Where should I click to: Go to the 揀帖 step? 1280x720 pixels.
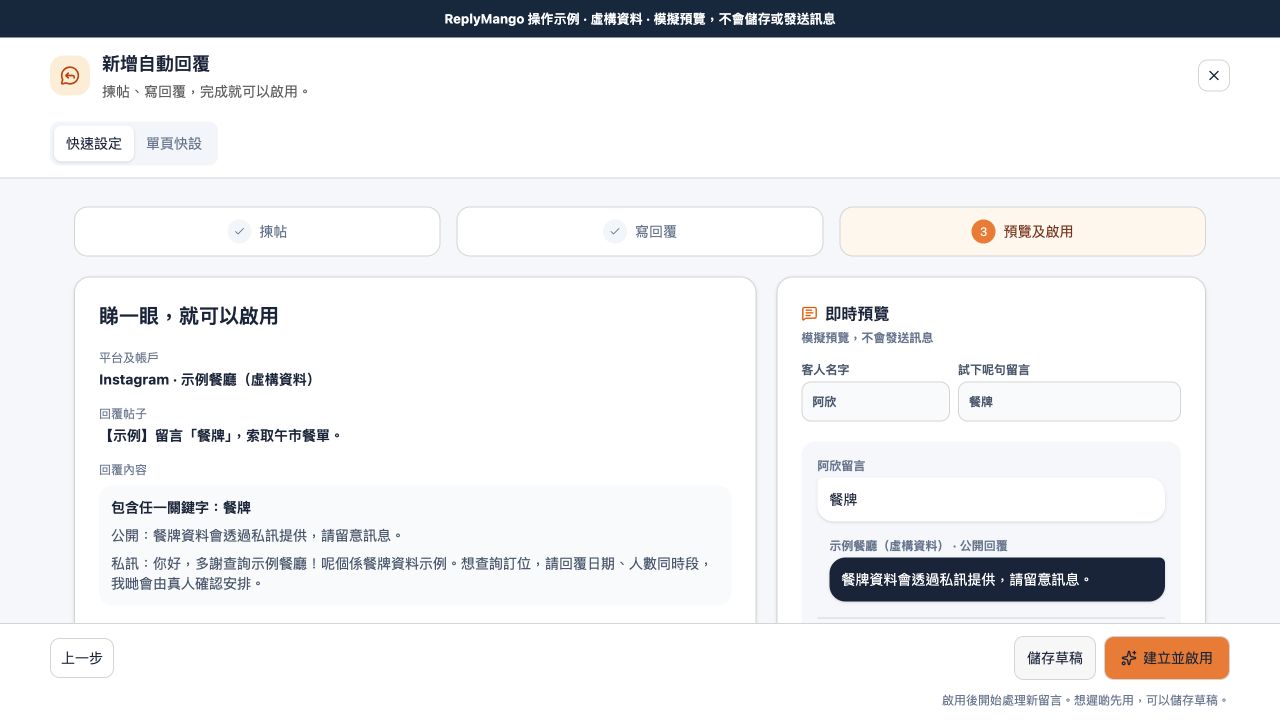coord(257,232)
